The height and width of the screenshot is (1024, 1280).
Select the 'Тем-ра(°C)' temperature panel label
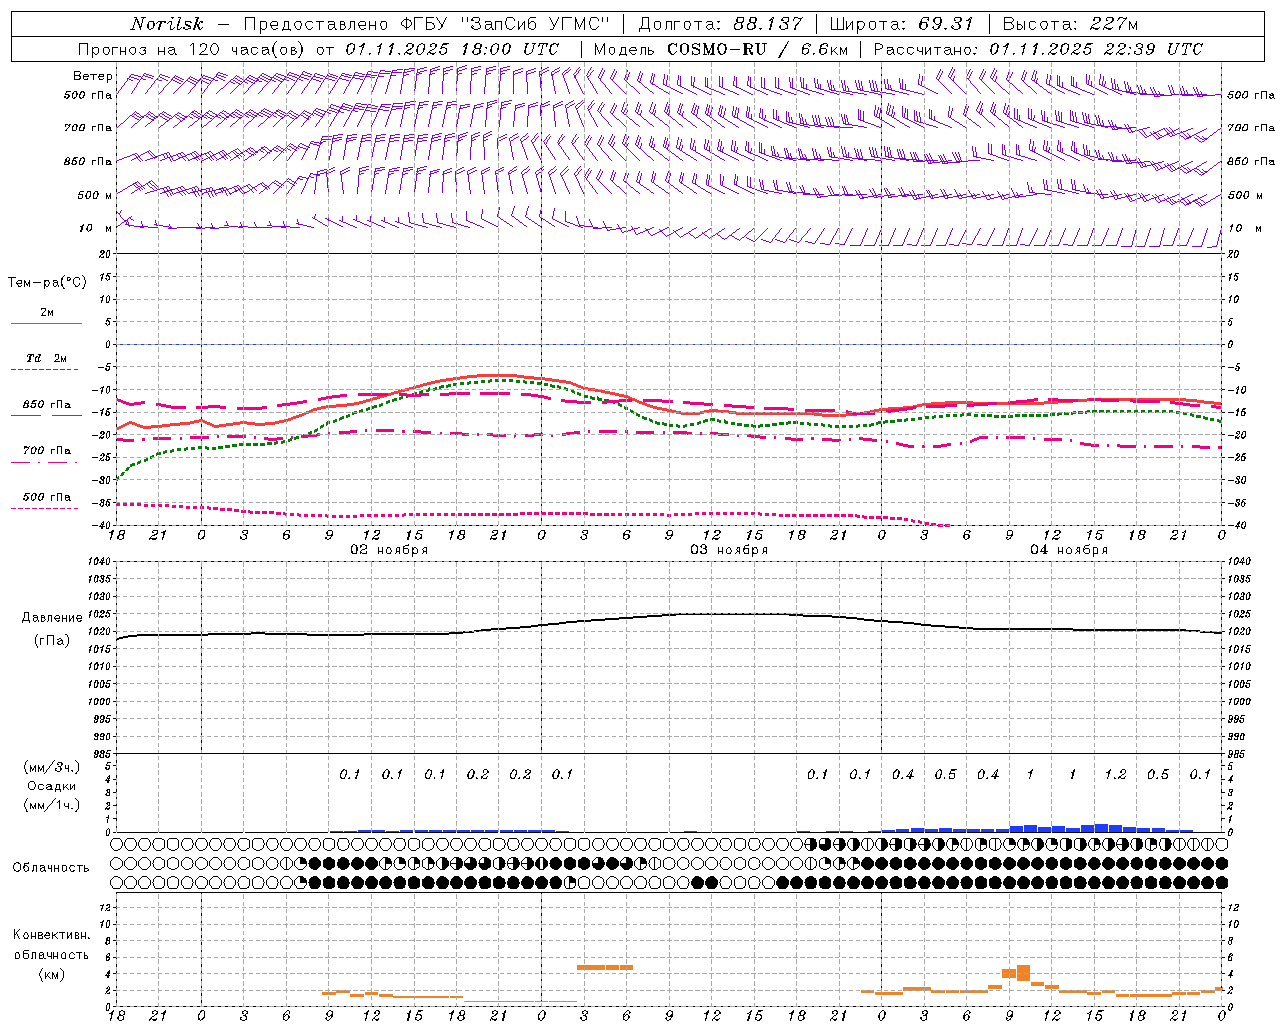(x=47, y=283)
